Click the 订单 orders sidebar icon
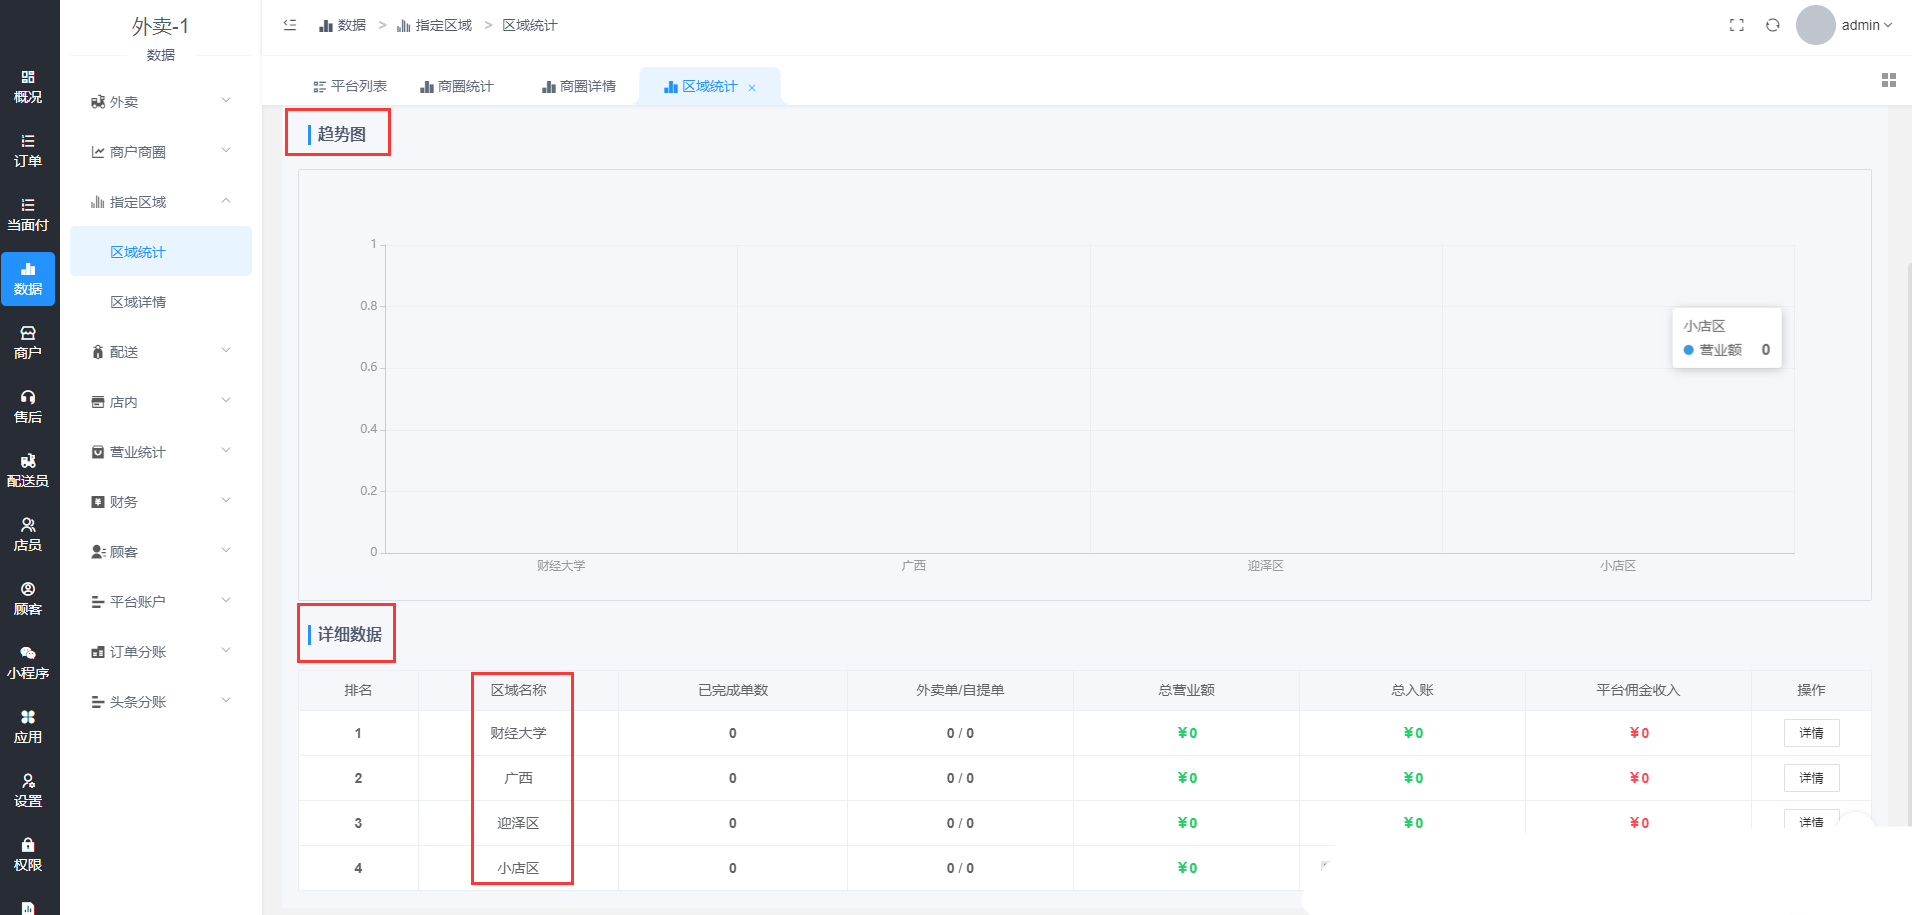Image resolution: width=1912 pixels, height=915 pixels. click(28, 151)
